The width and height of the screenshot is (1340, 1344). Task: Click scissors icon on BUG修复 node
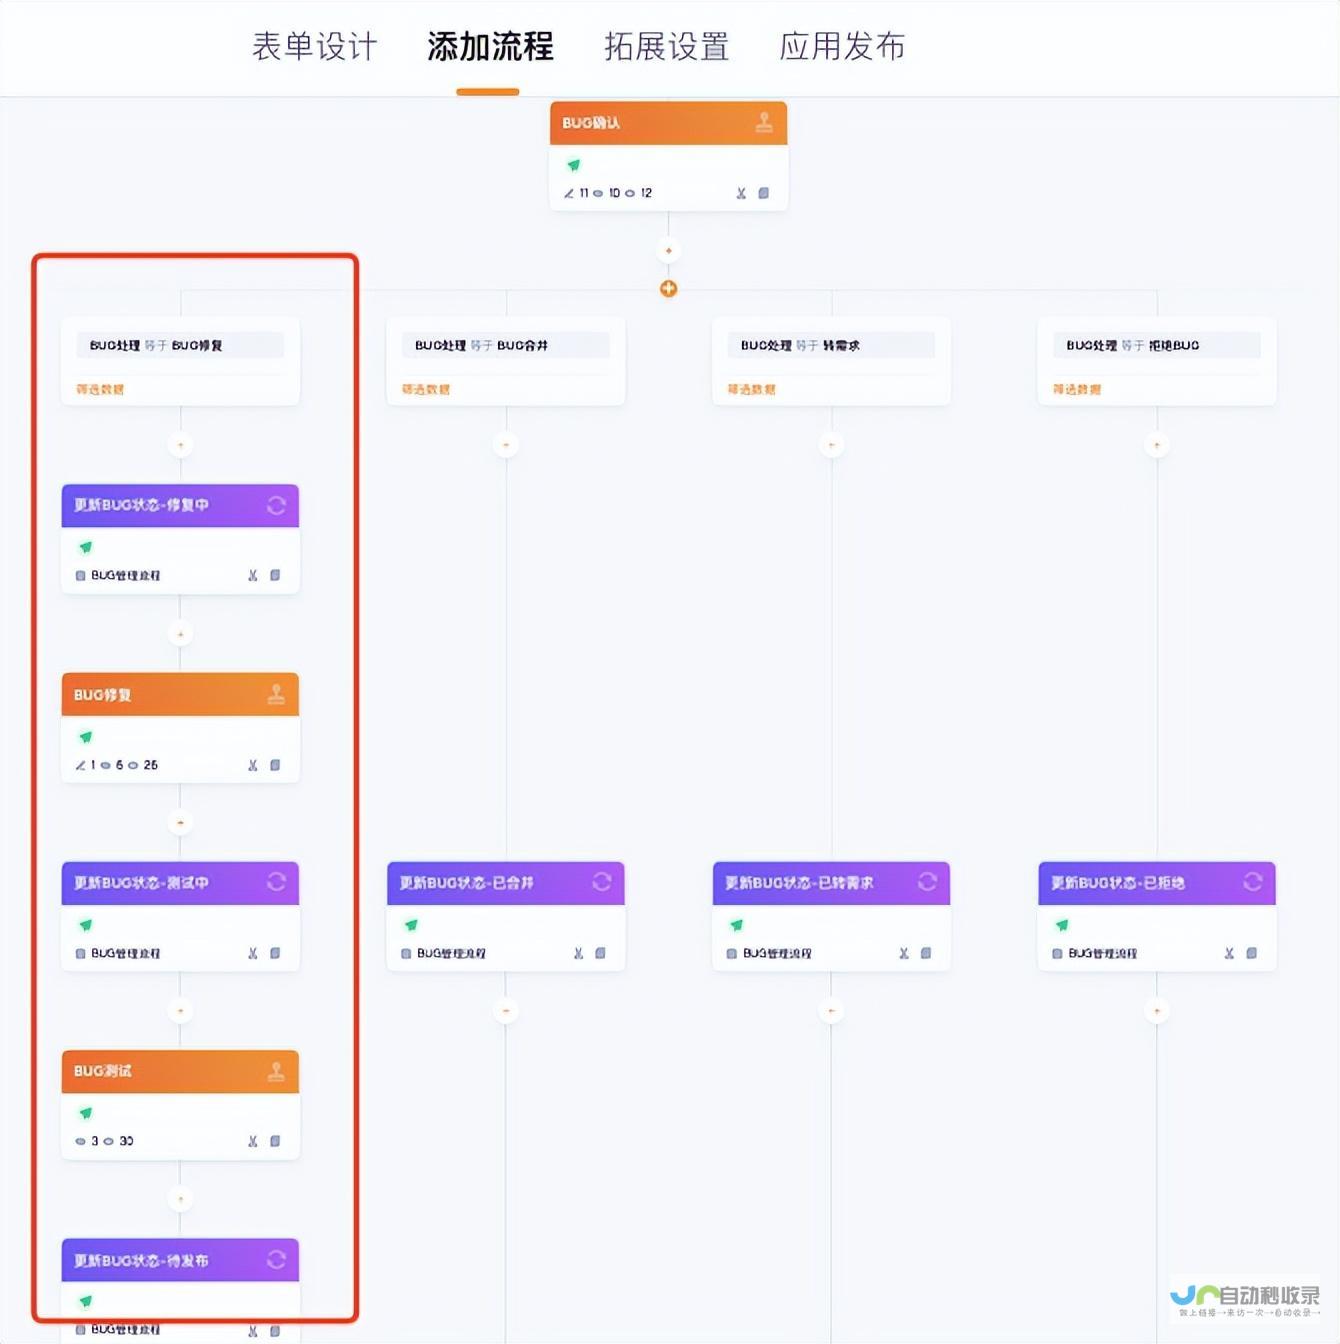pyautogui.click(x=253, y=765)
